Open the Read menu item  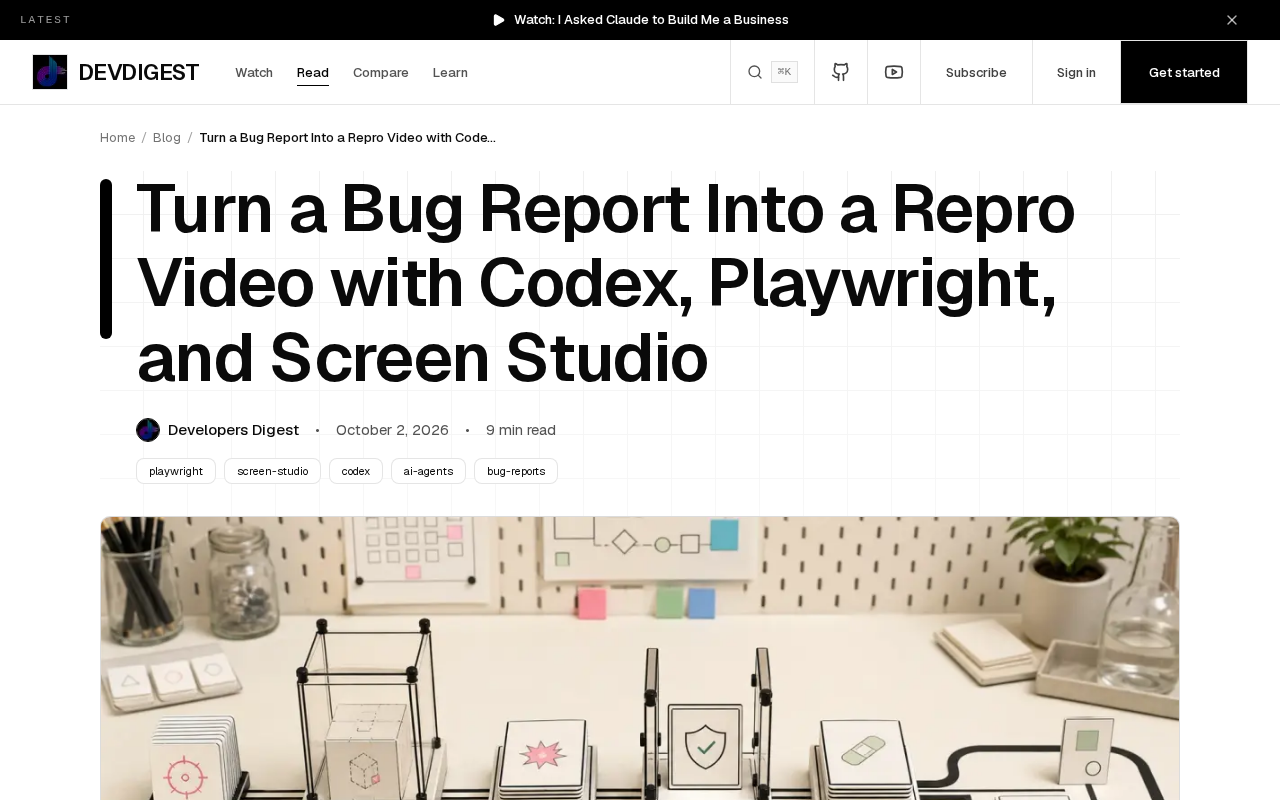pos(313,73)
